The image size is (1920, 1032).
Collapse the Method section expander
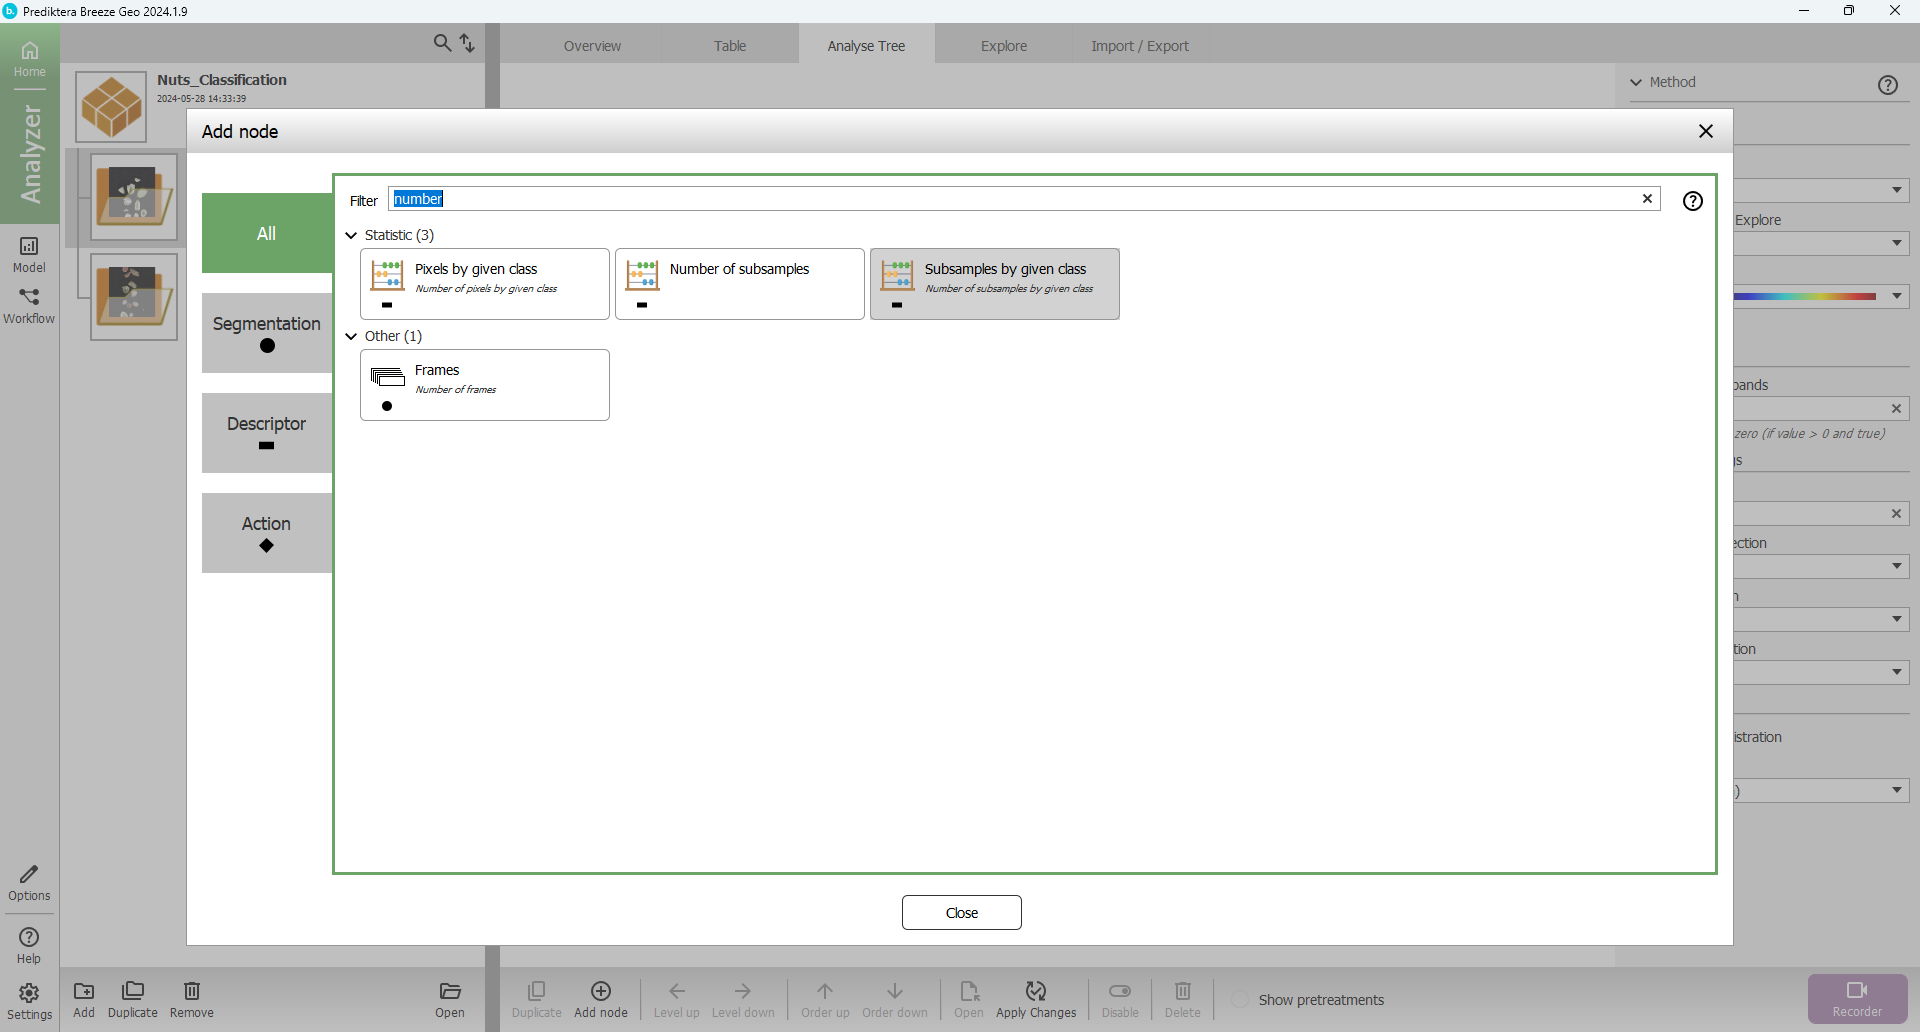pos(1636,82)
